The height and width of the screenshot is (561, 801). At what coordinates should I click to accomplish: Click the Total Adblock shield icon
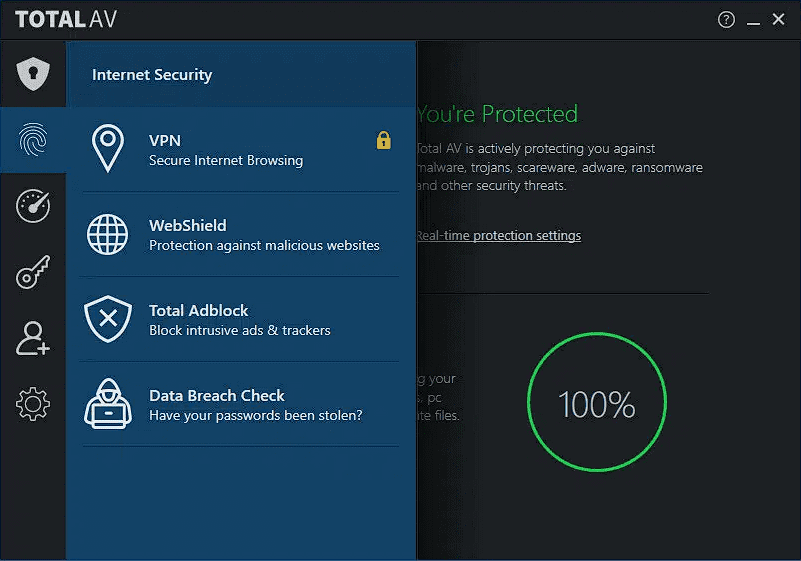[108, 319]
